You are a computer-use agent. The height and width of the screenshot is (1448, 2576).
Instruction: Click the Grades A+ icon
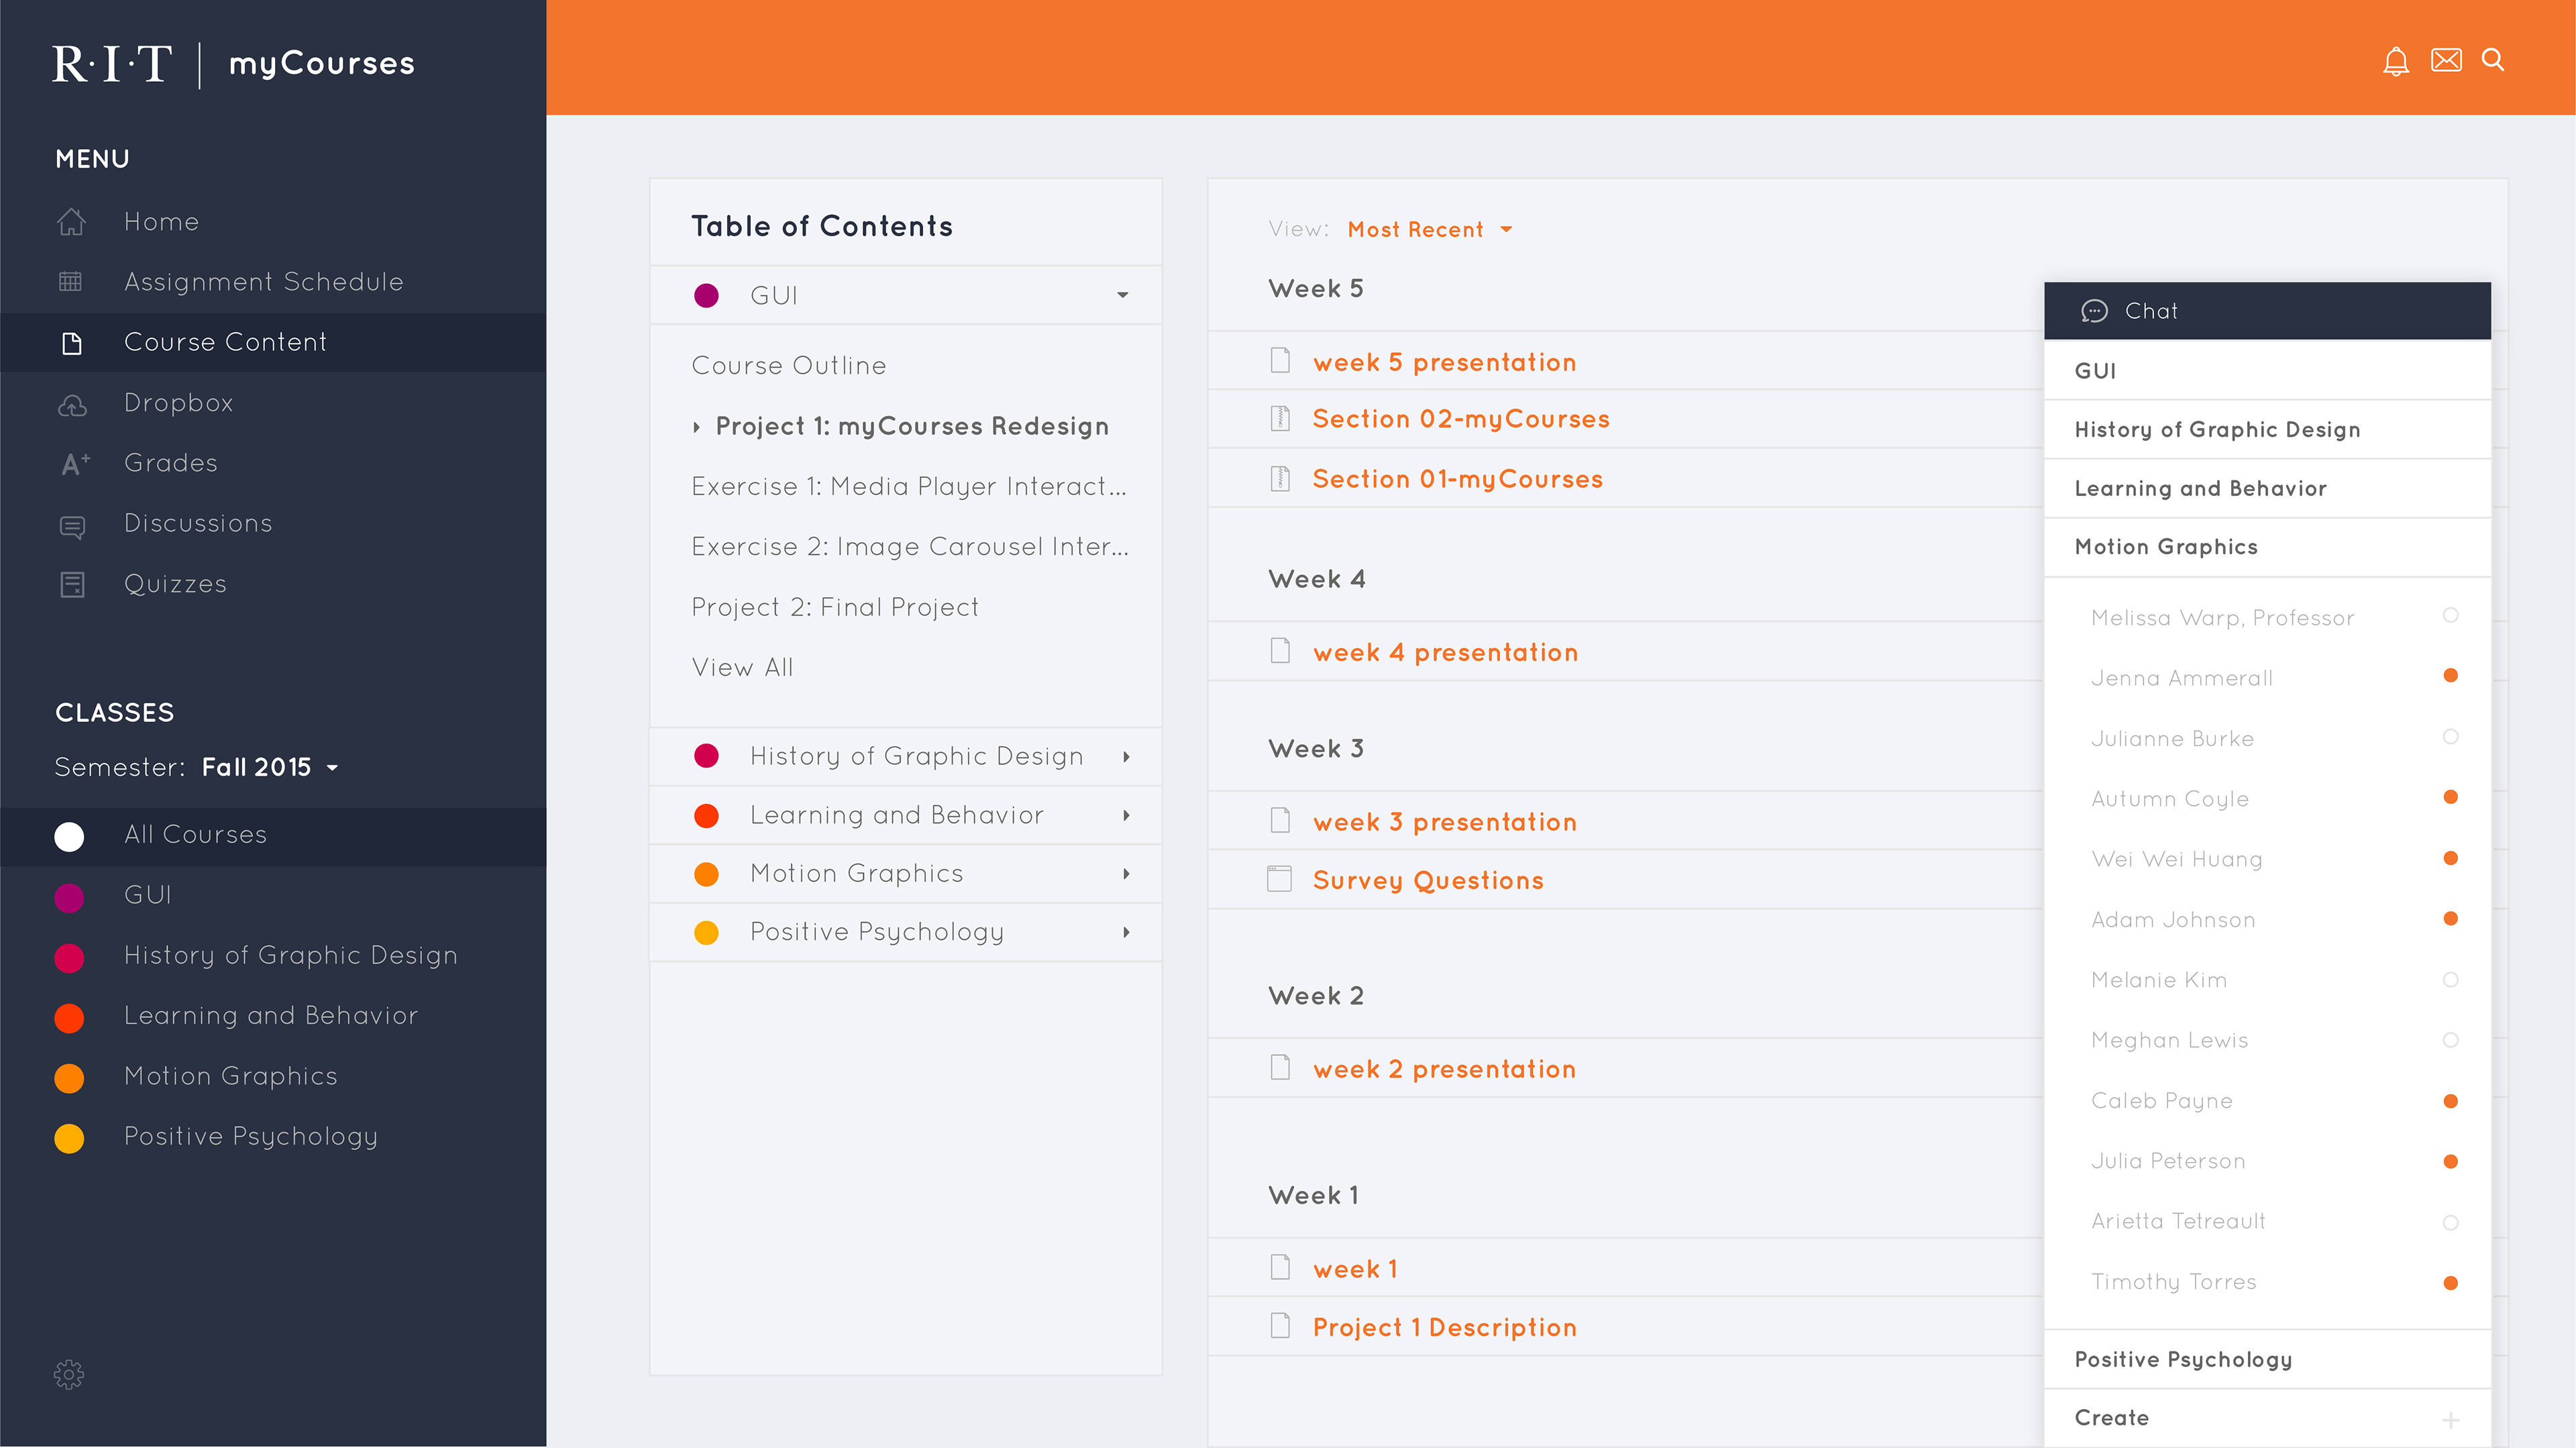pyautogui.click(x=75, y=463)
